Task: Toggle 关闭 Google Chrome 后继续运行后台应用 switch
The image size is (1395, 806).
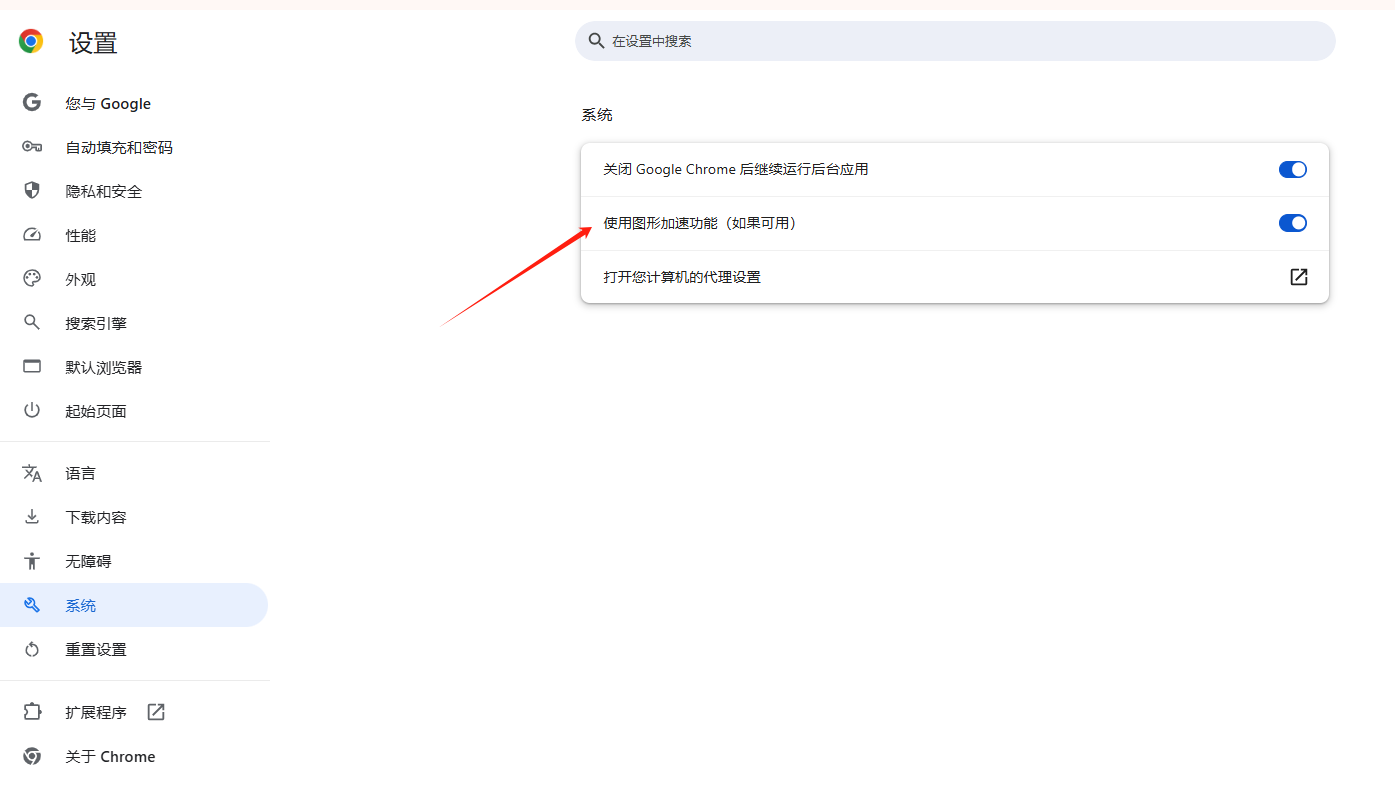Action: [1293, 170]
